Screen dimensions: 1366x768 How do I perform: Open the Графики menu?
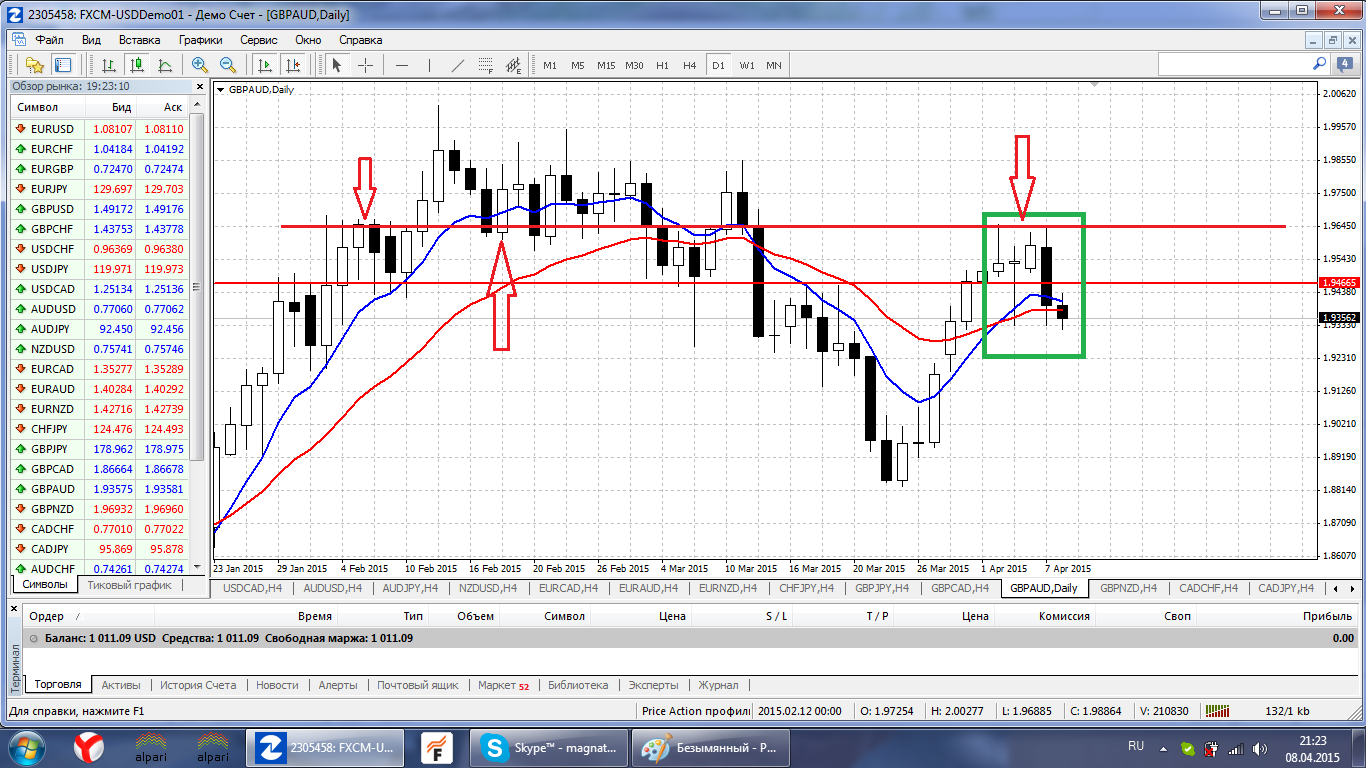(x=201, y=40)
